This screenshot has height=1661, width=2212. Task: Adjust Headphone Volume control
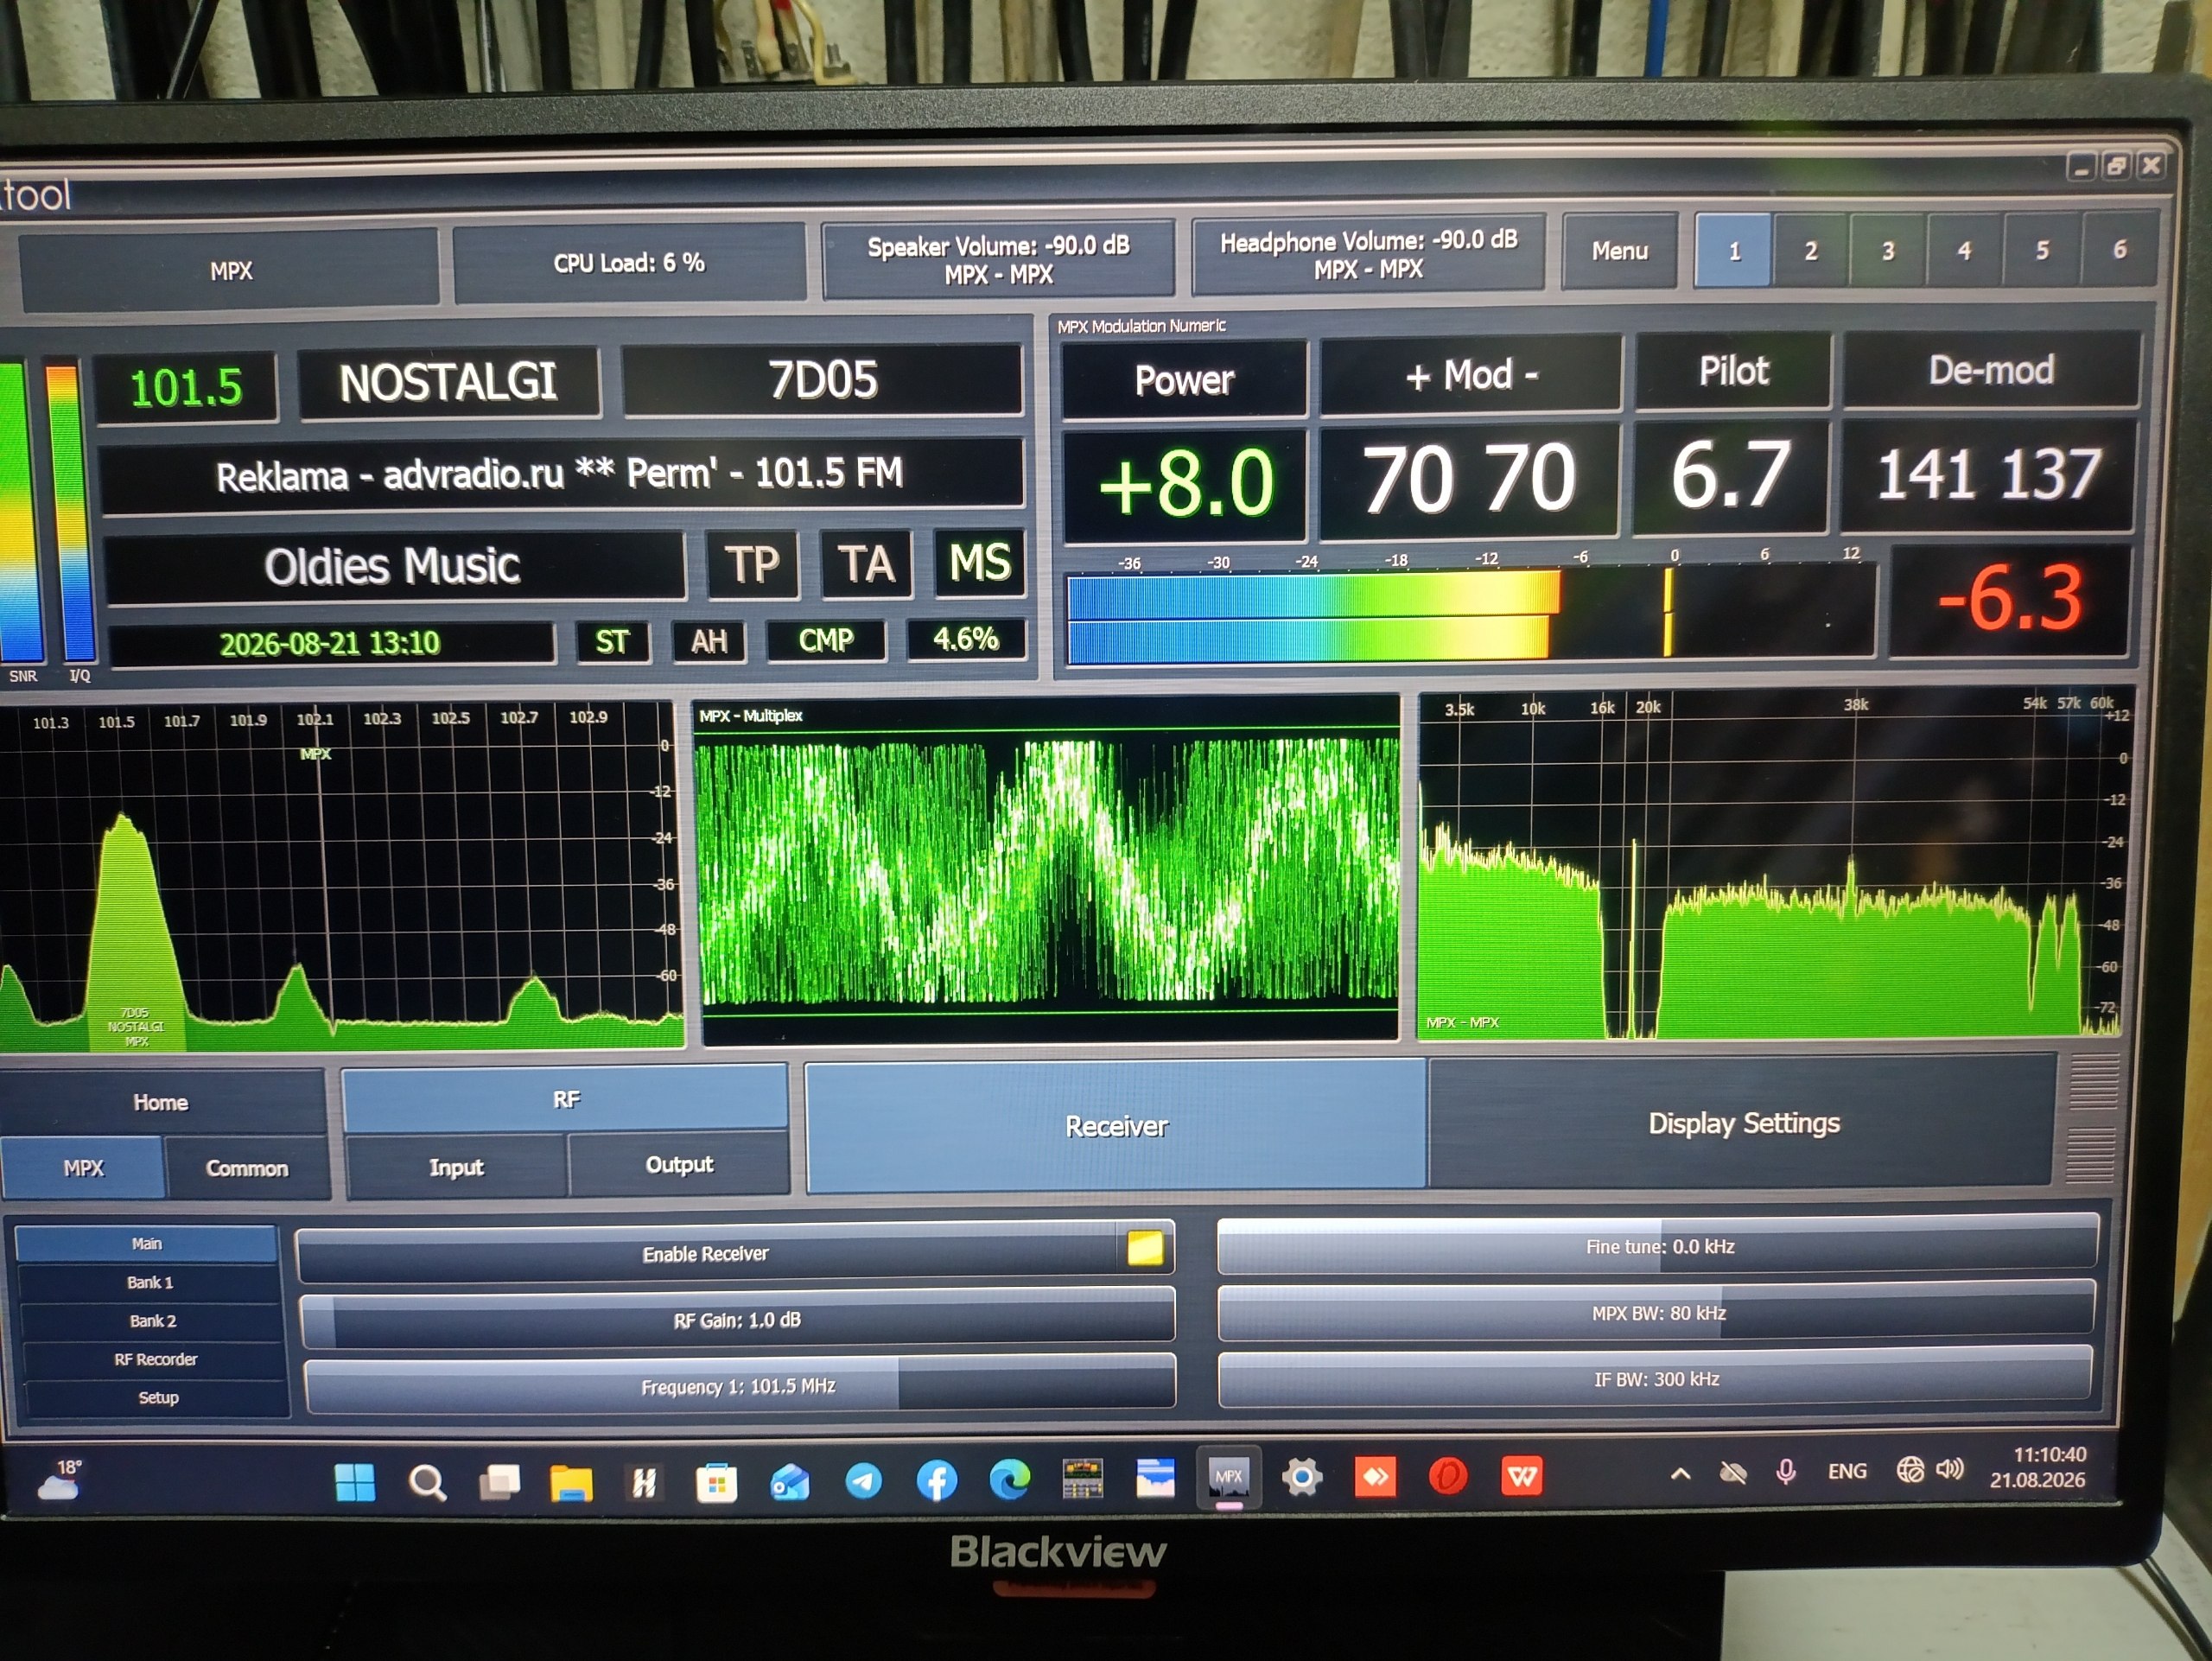coord(1368,254)
